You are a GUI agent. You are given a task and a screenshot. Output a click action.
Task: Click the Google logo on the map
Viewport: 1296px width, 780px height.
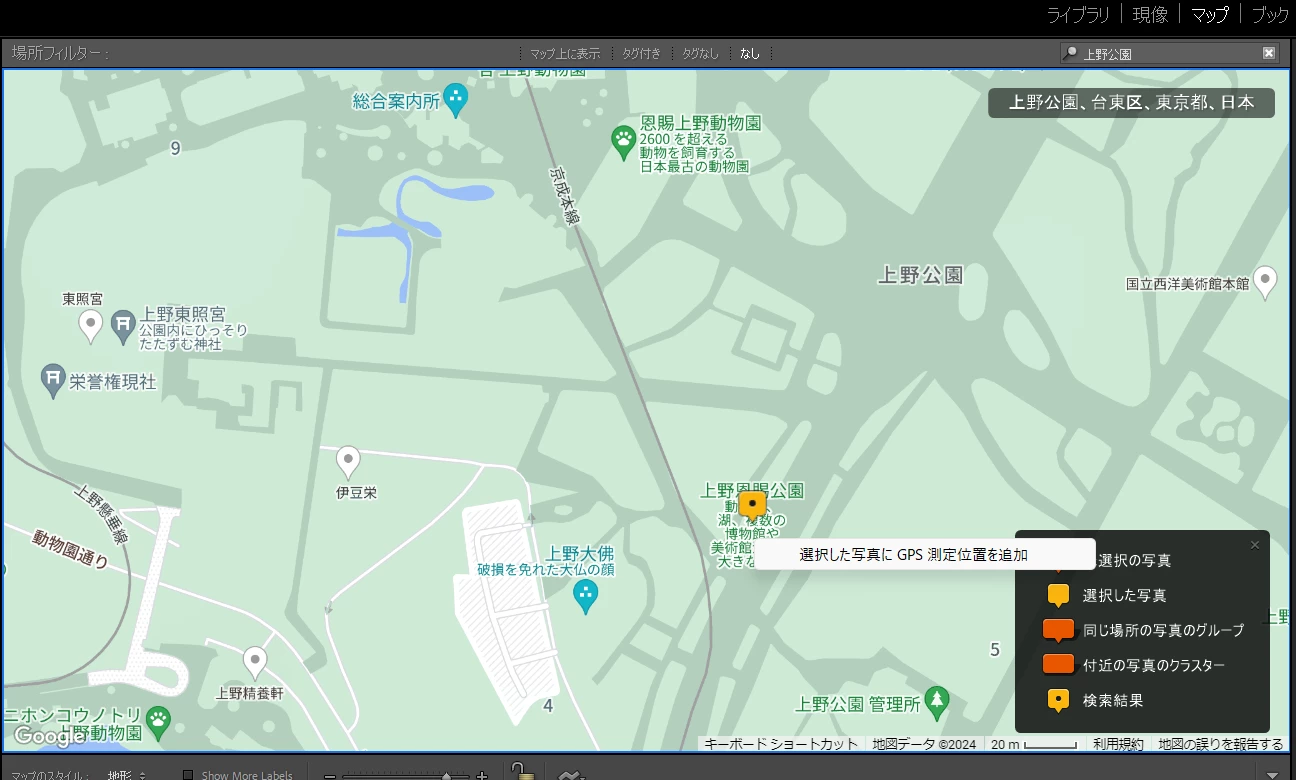pyautogui.click(x=49, y=737)
